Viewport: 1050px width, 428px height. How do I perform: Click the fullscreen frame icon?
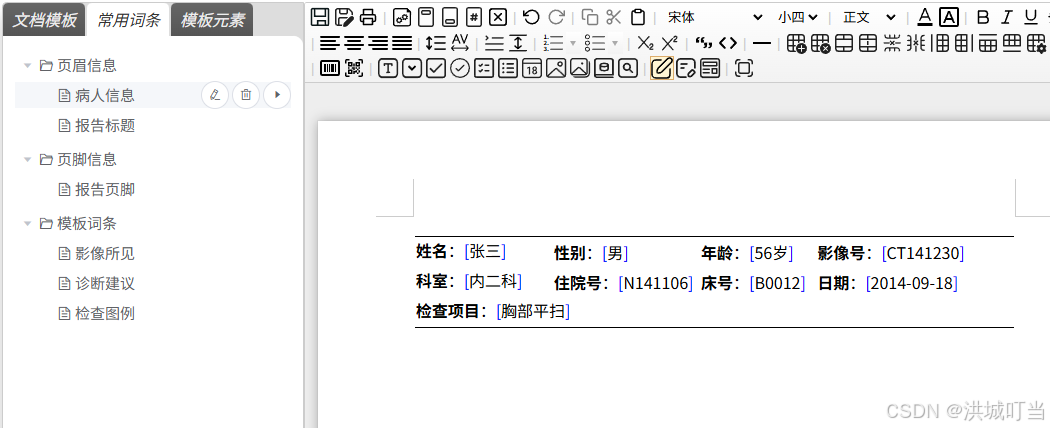[x=743, y=68]
